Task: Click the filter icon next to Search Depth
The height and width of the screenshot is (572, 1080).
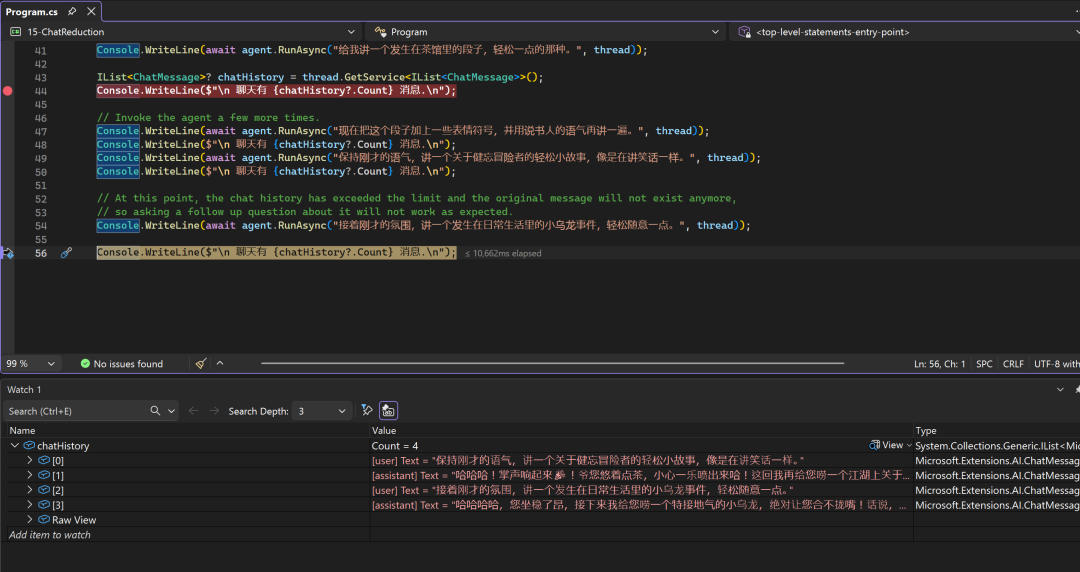Action: [366, 411]
